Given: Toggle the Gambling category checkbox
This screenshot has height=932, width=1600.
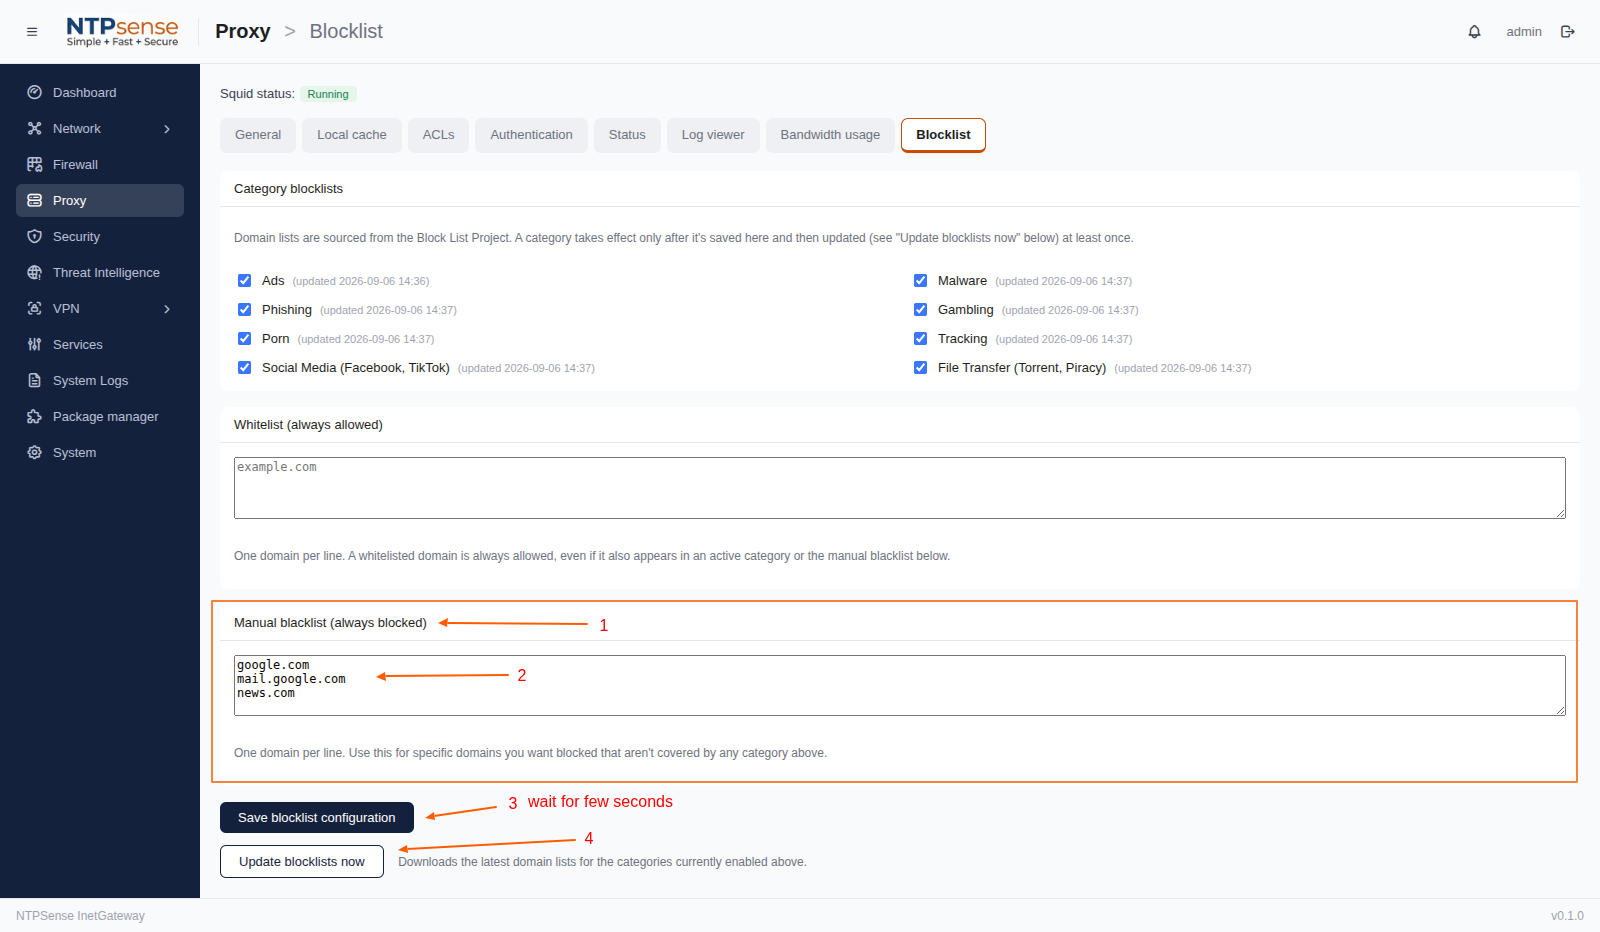Looking at the screenshot, I should pyautogui.click(x=920, y=310).
